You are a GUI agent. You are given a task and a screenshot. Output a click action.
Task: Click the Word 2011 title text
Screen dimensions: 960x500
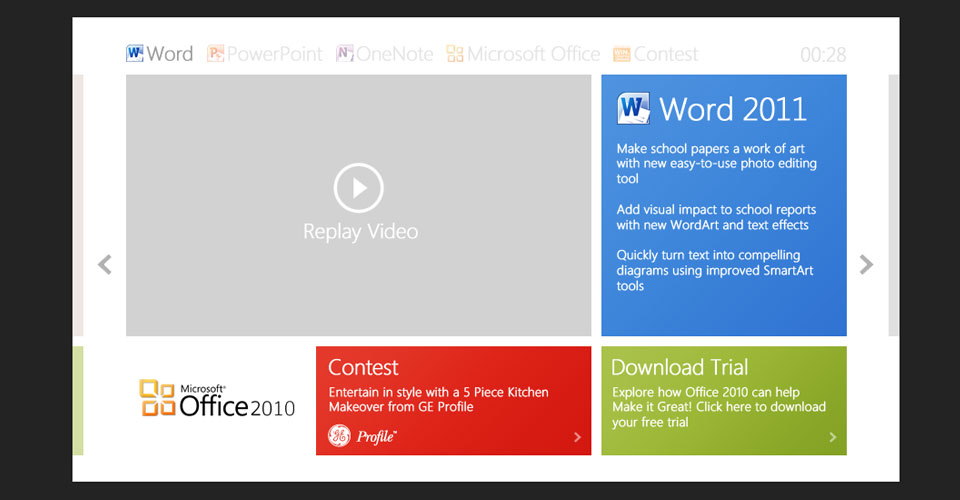tap(733, 109)
